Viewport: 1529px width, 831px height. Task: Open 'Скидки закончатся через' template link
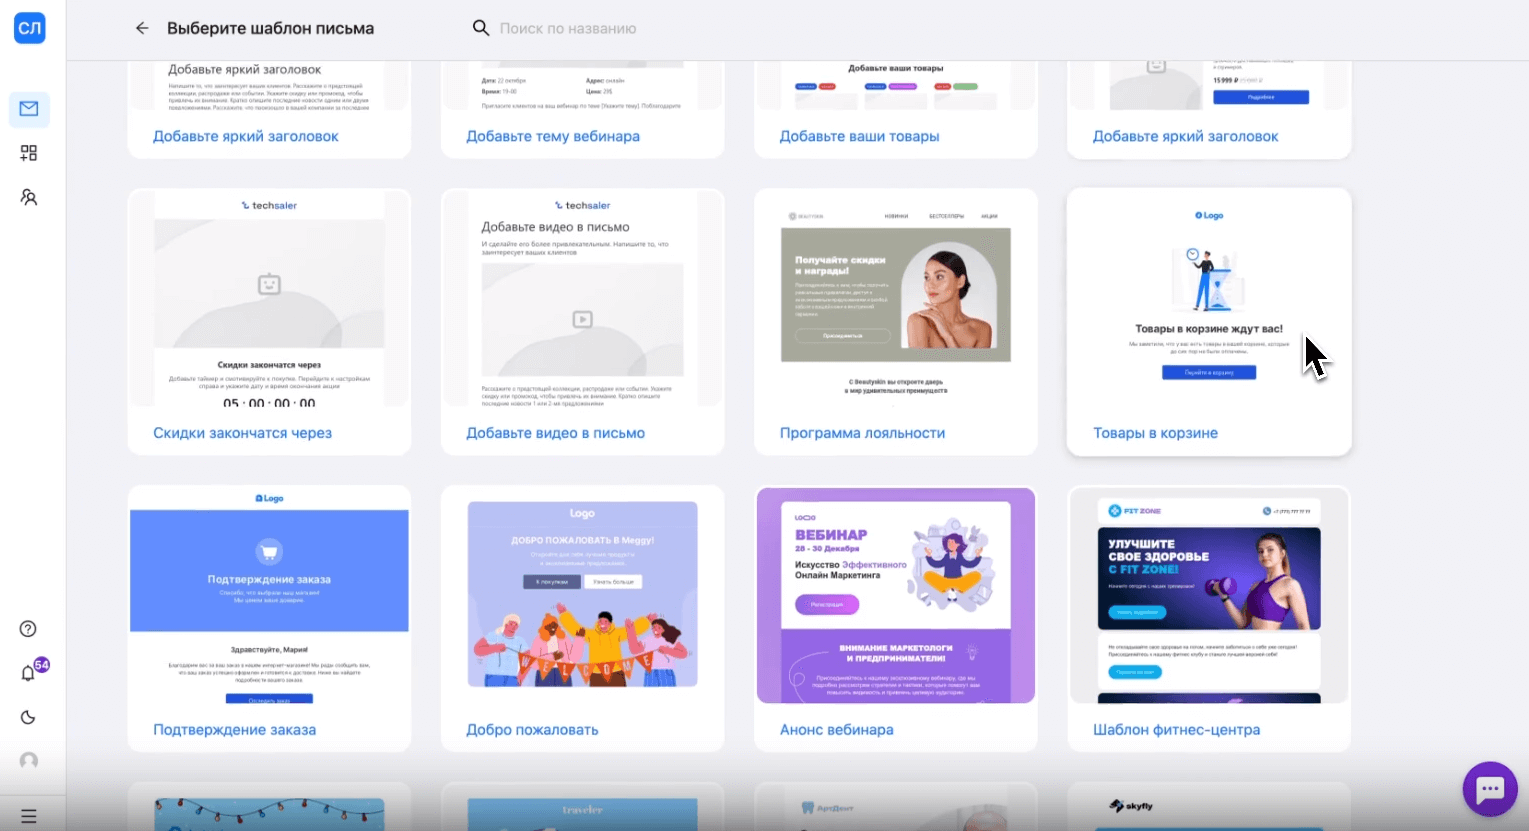242,433
